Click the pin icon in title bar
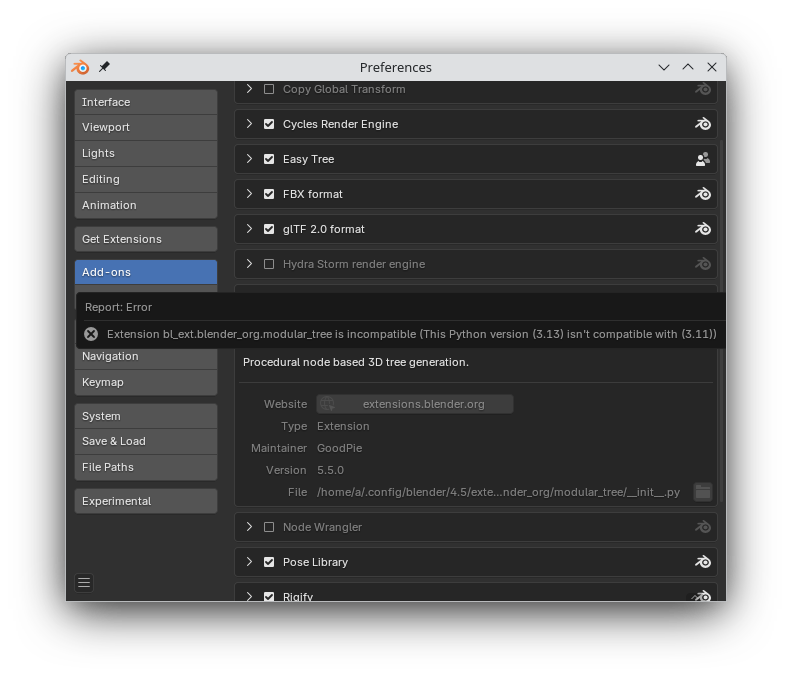The width and height of the screenshot is (792, 679). coord(104,67)
